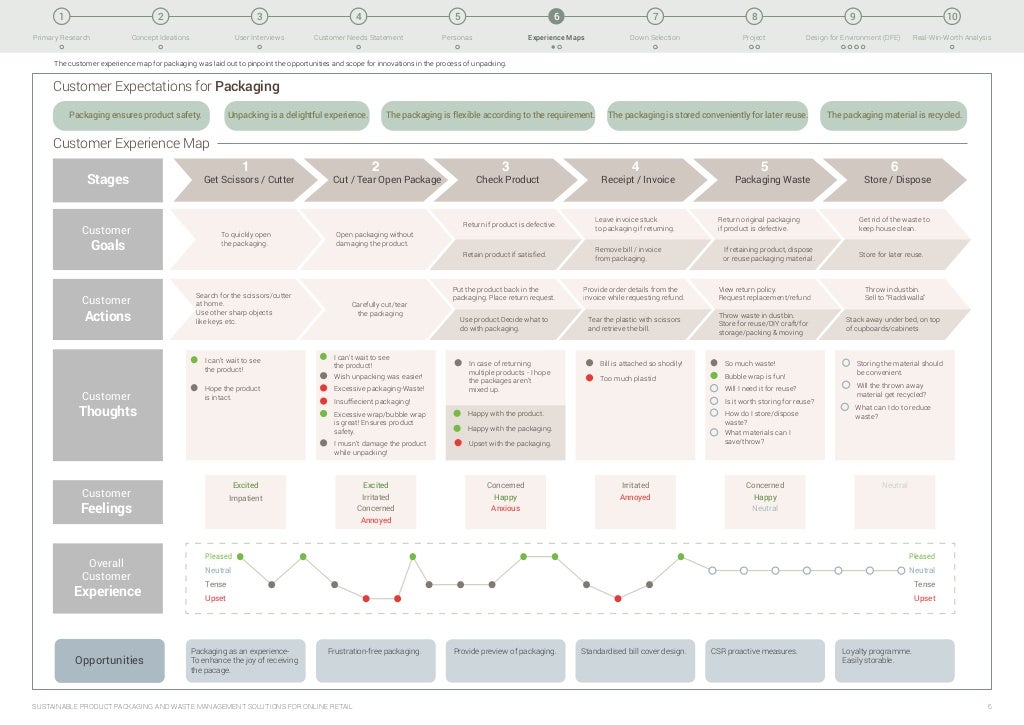Click 'Impatient' feeling under stage 1
This screenshot has width=1024, height=725.
click(246, 498)
